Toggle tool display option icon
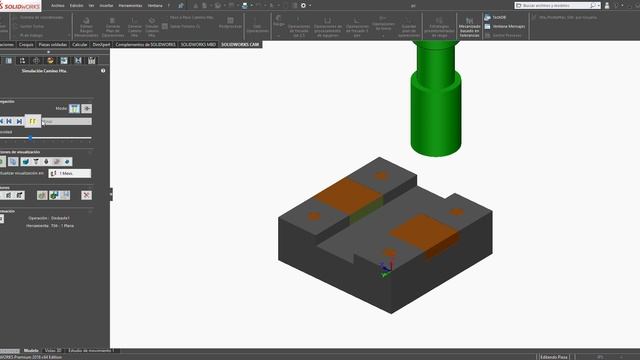 click(36, 162)
